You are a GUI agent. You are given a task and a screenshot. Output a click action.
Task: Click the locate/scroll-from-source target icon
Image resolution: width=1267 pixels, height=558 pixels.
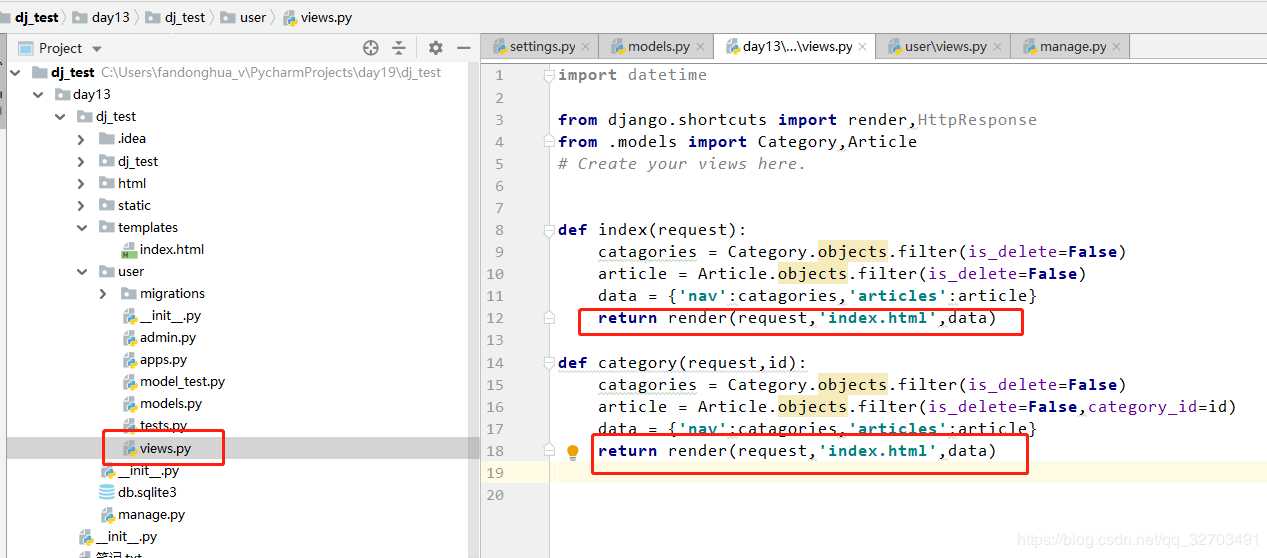371,47
